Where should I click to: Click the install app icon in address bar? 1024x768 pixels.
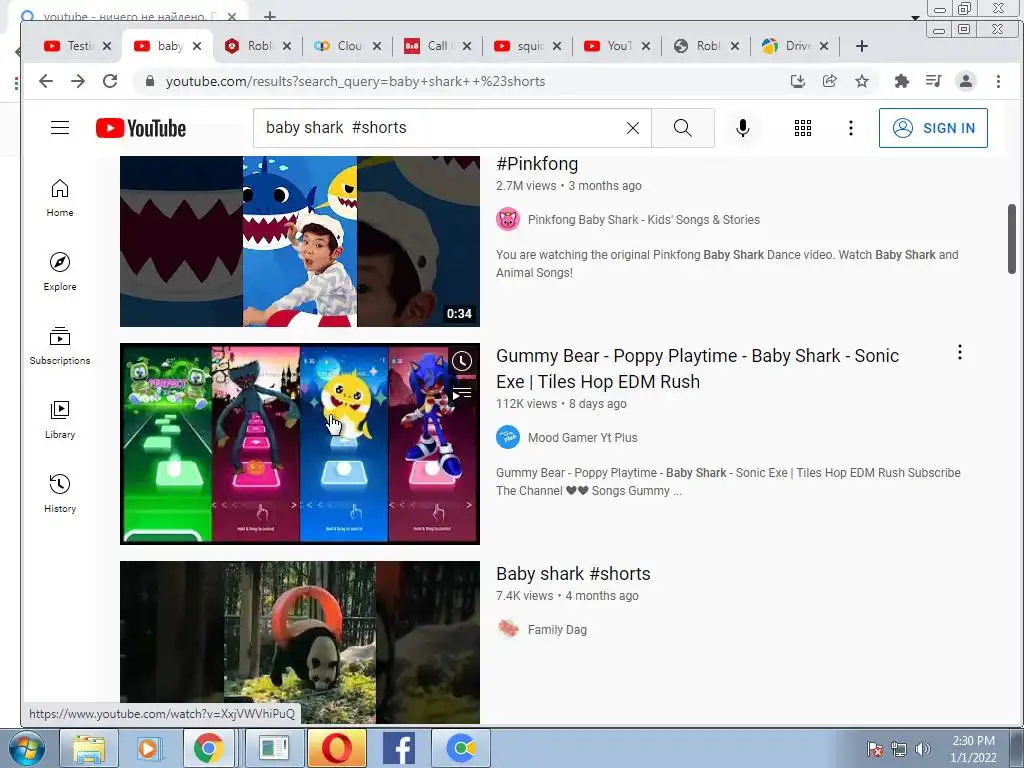[x=797, y=81]
